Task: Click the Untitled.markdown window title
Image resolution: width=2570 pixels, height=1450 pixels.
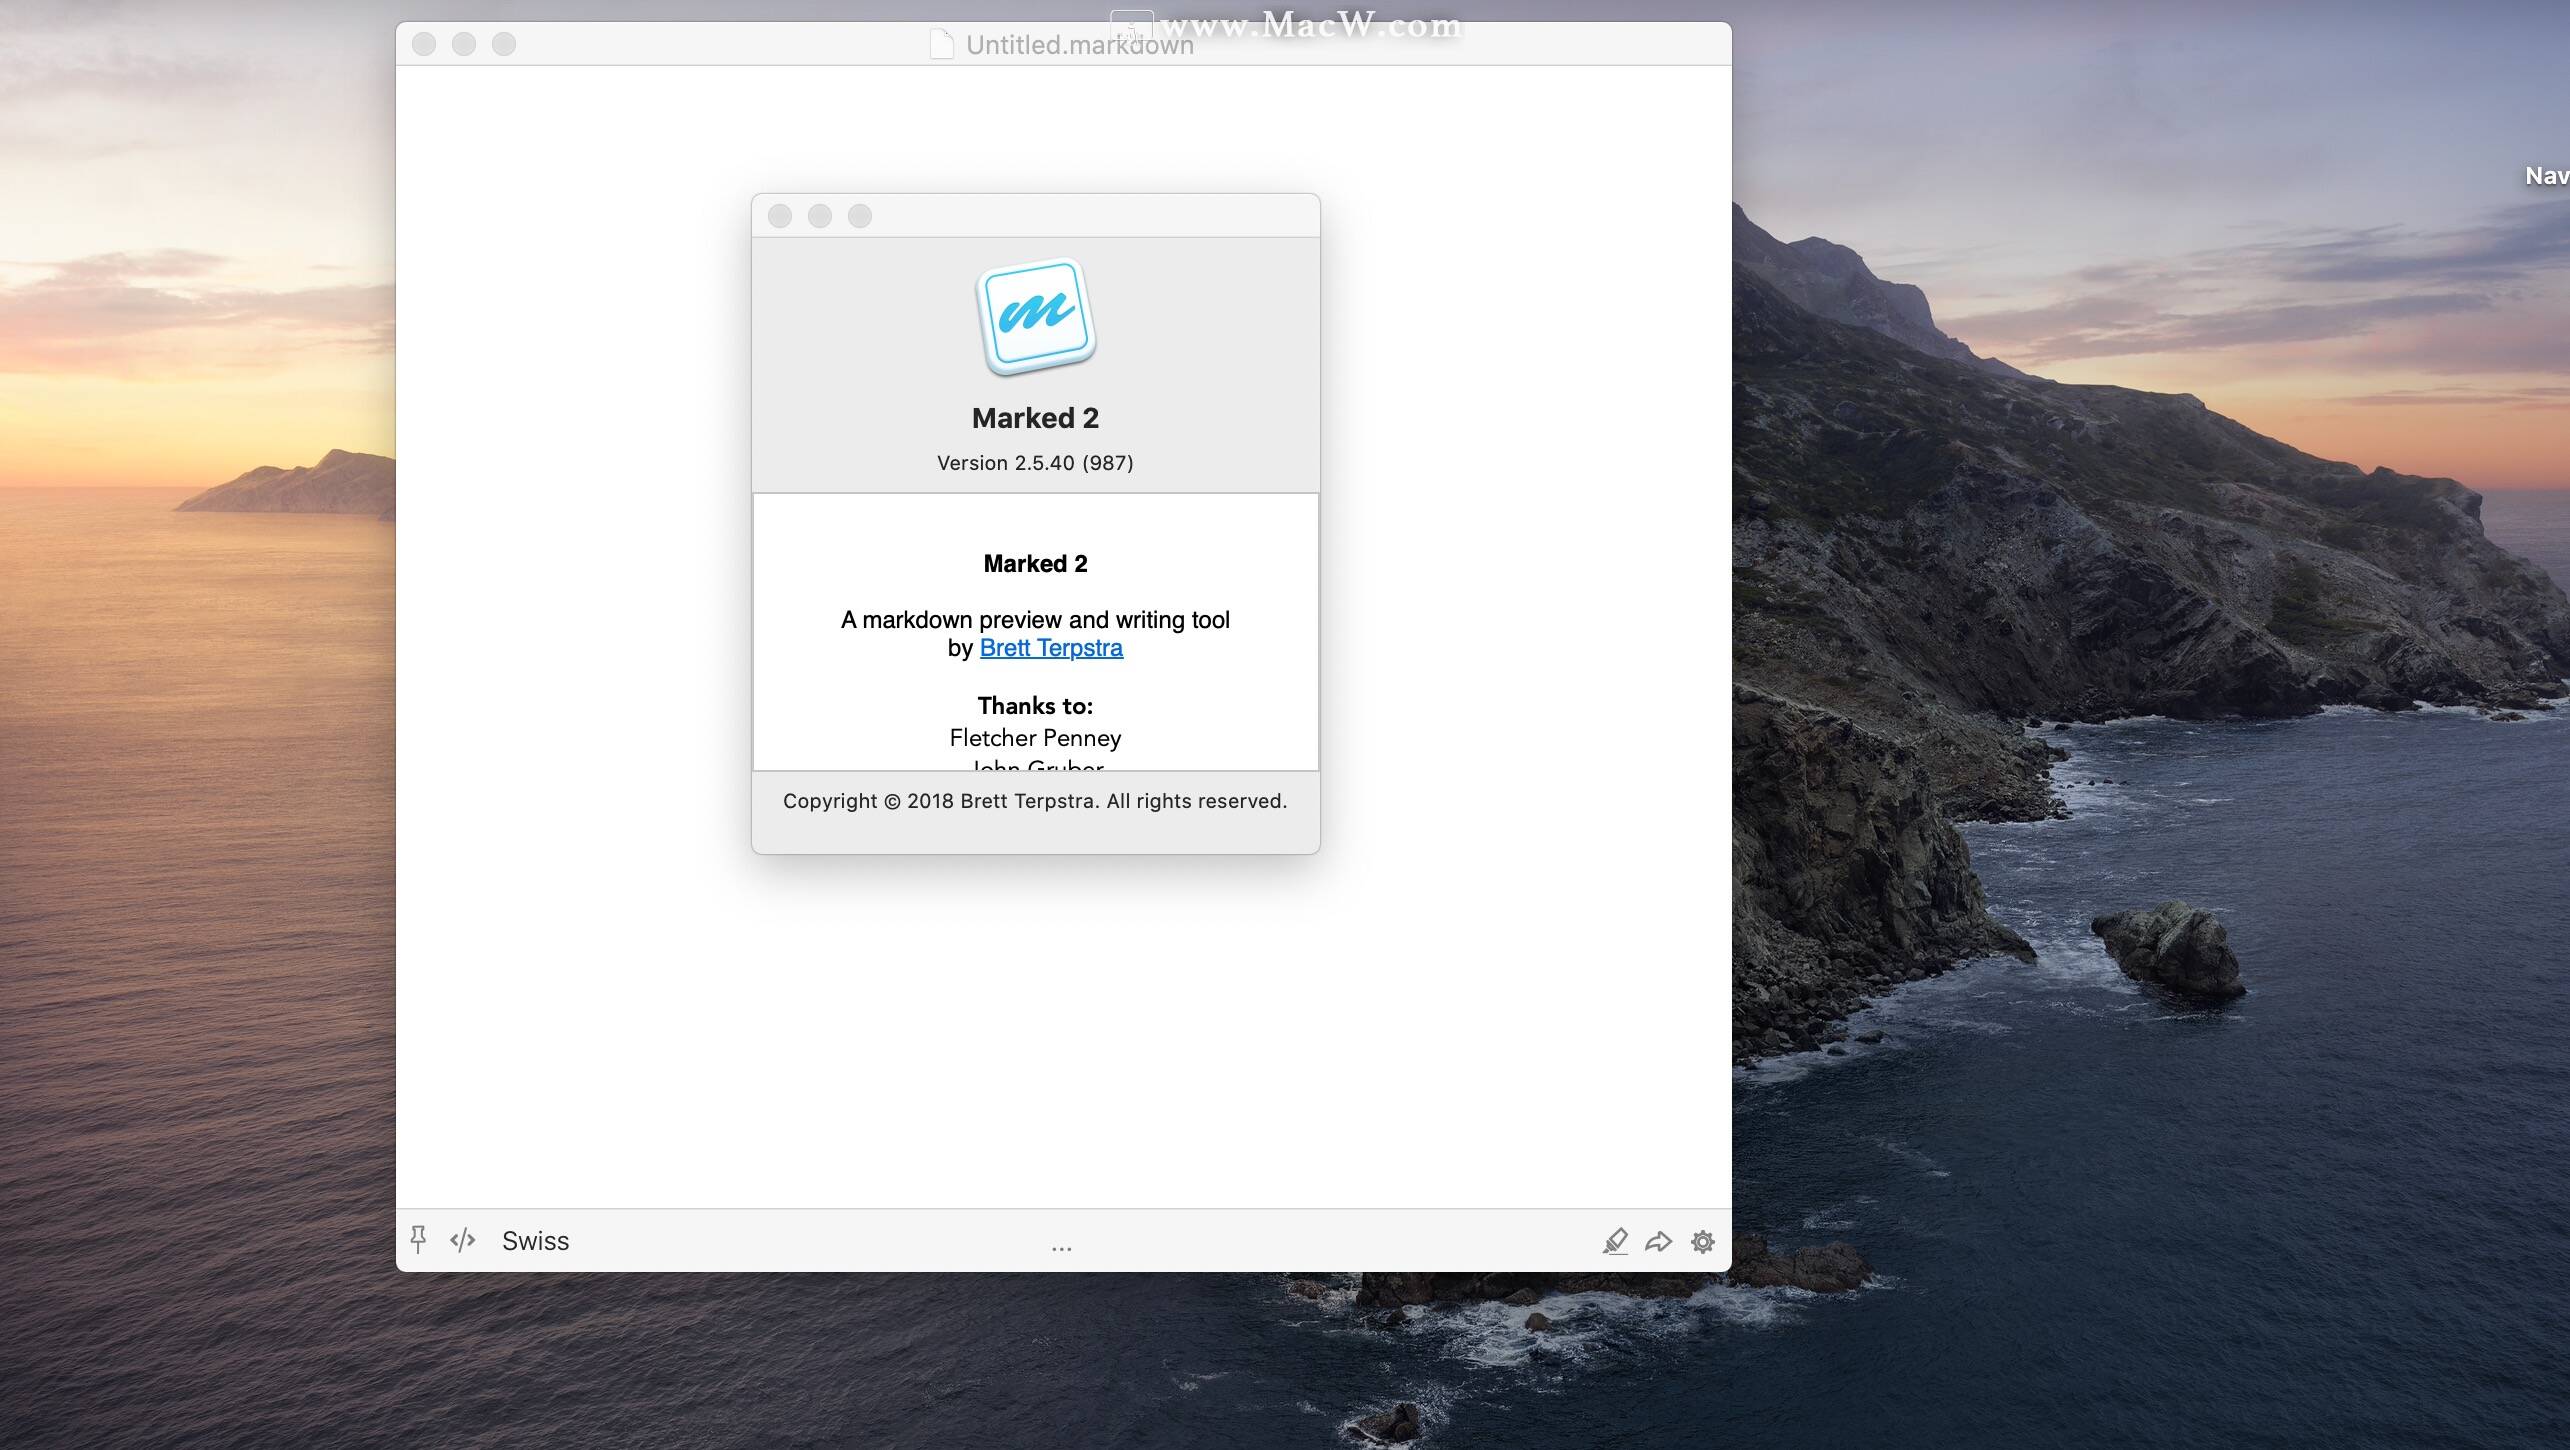Action: (x=1080, y=45)
